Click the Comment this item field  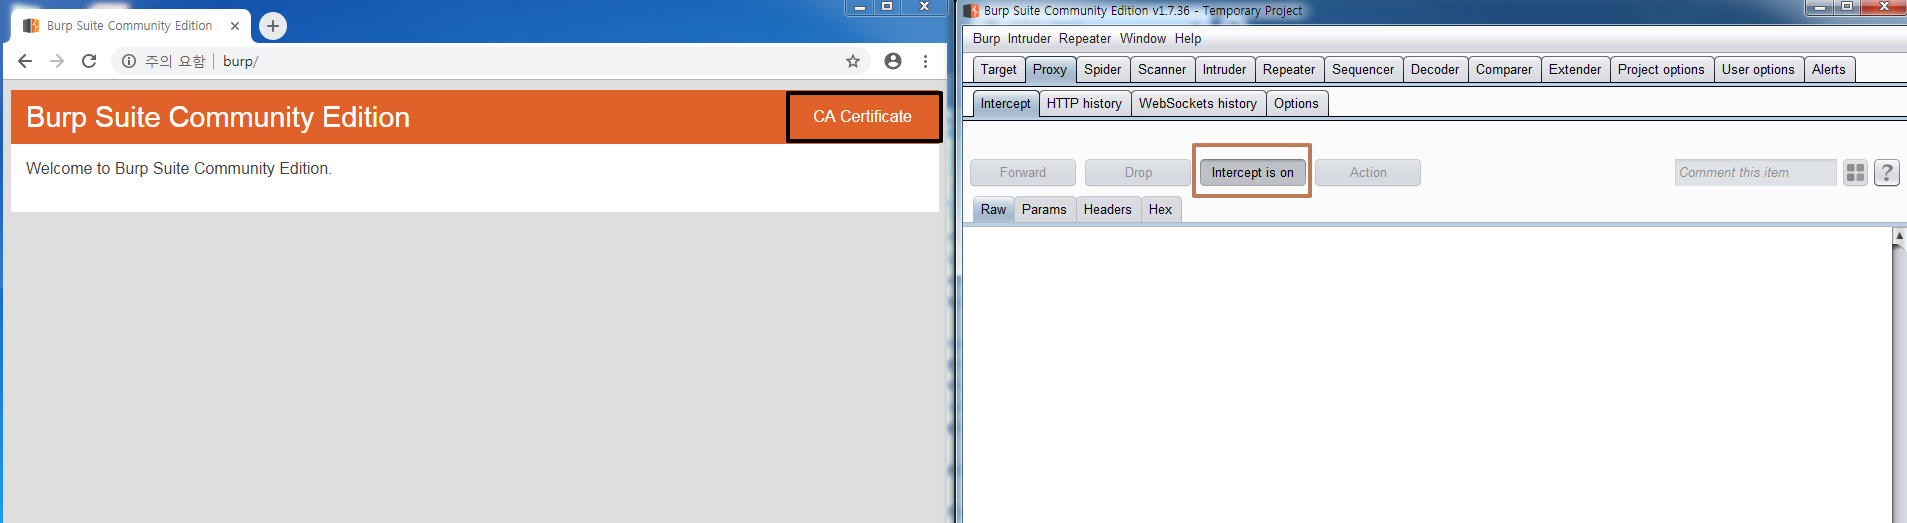tap(1756, 173)
